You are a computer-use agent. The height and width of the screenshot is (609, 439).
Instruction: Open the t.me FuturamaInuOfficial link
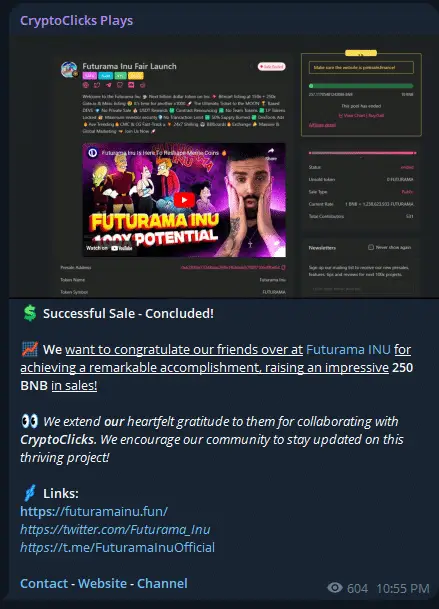[x=117, y=547]
